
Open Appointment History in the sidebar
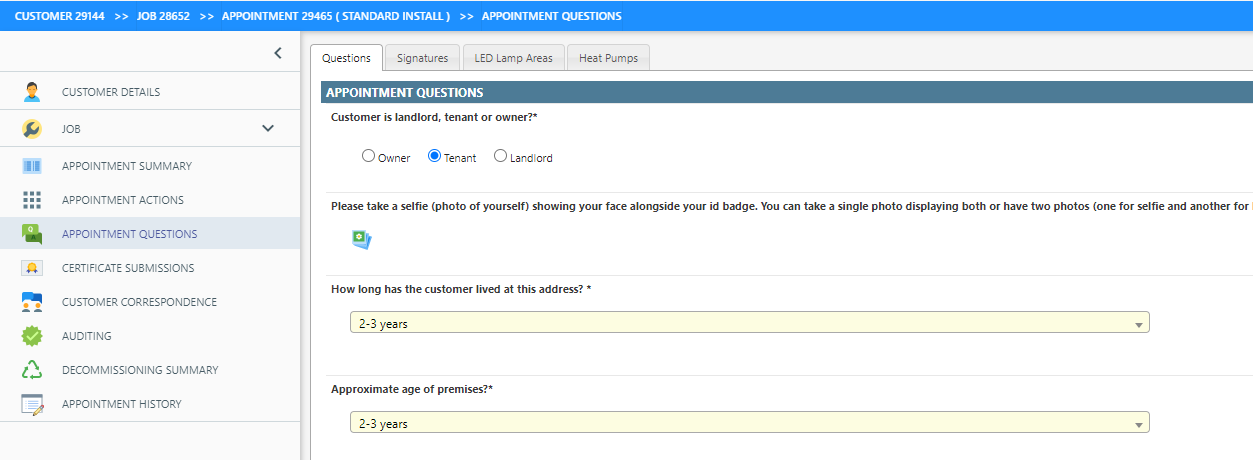click(122, 404)
